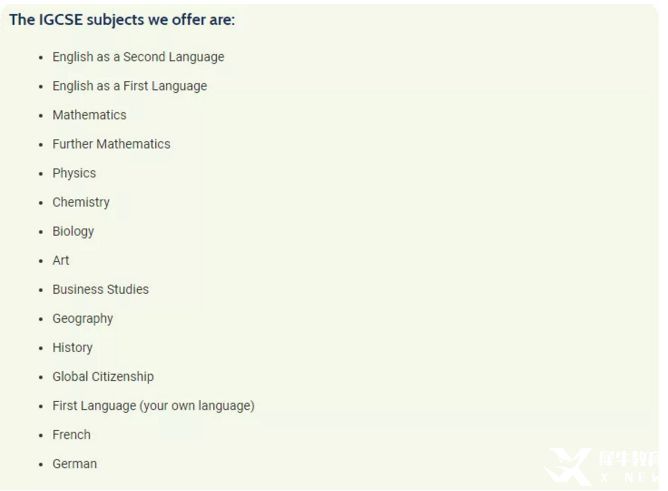
Task: Select the 'Physics' subject entry
Action: tap(74, 173)
